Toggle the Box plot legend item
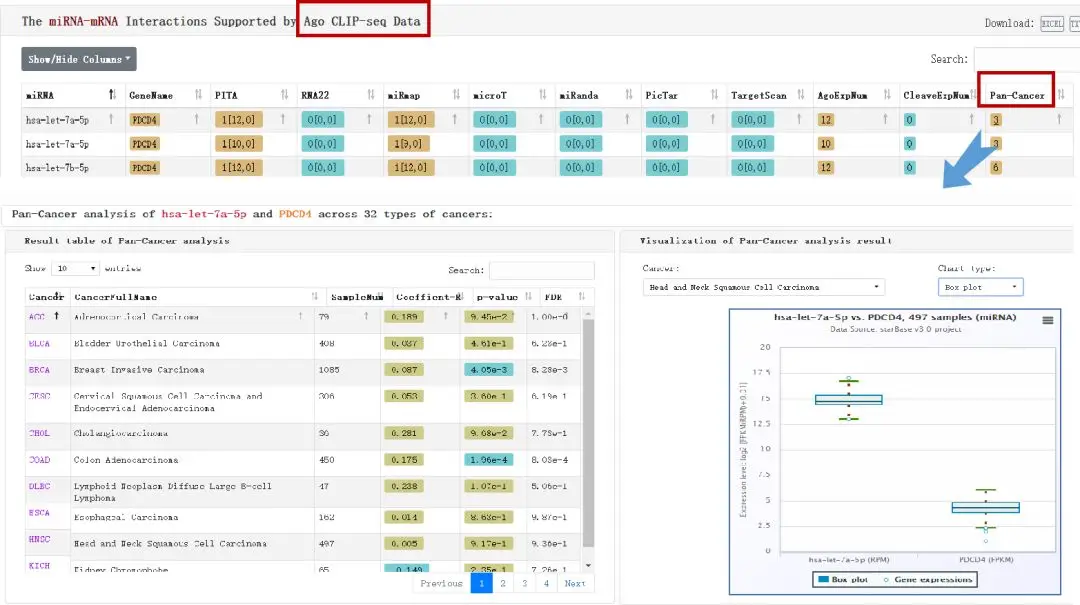 click(x=846, y=579)
